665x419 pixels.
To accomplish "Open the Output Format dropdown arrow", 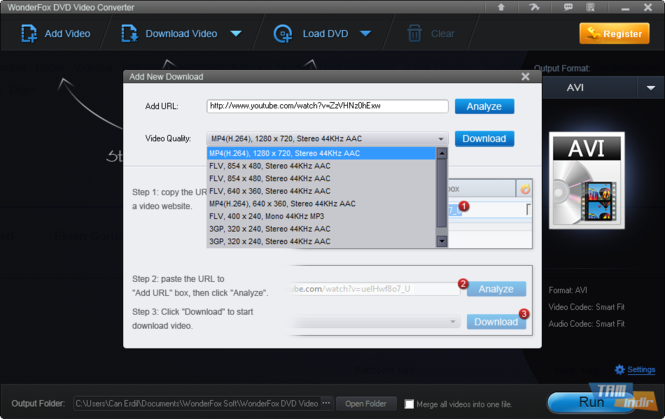I will click(x=651, y=88).
